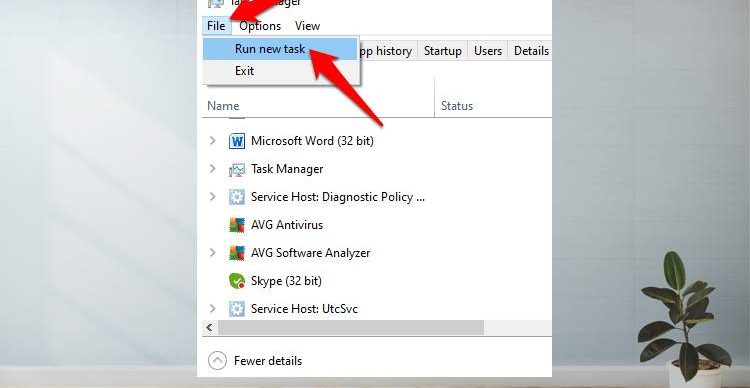Click the Fewer details label
This screenshot has width=750, height=388.
[268, 361]
